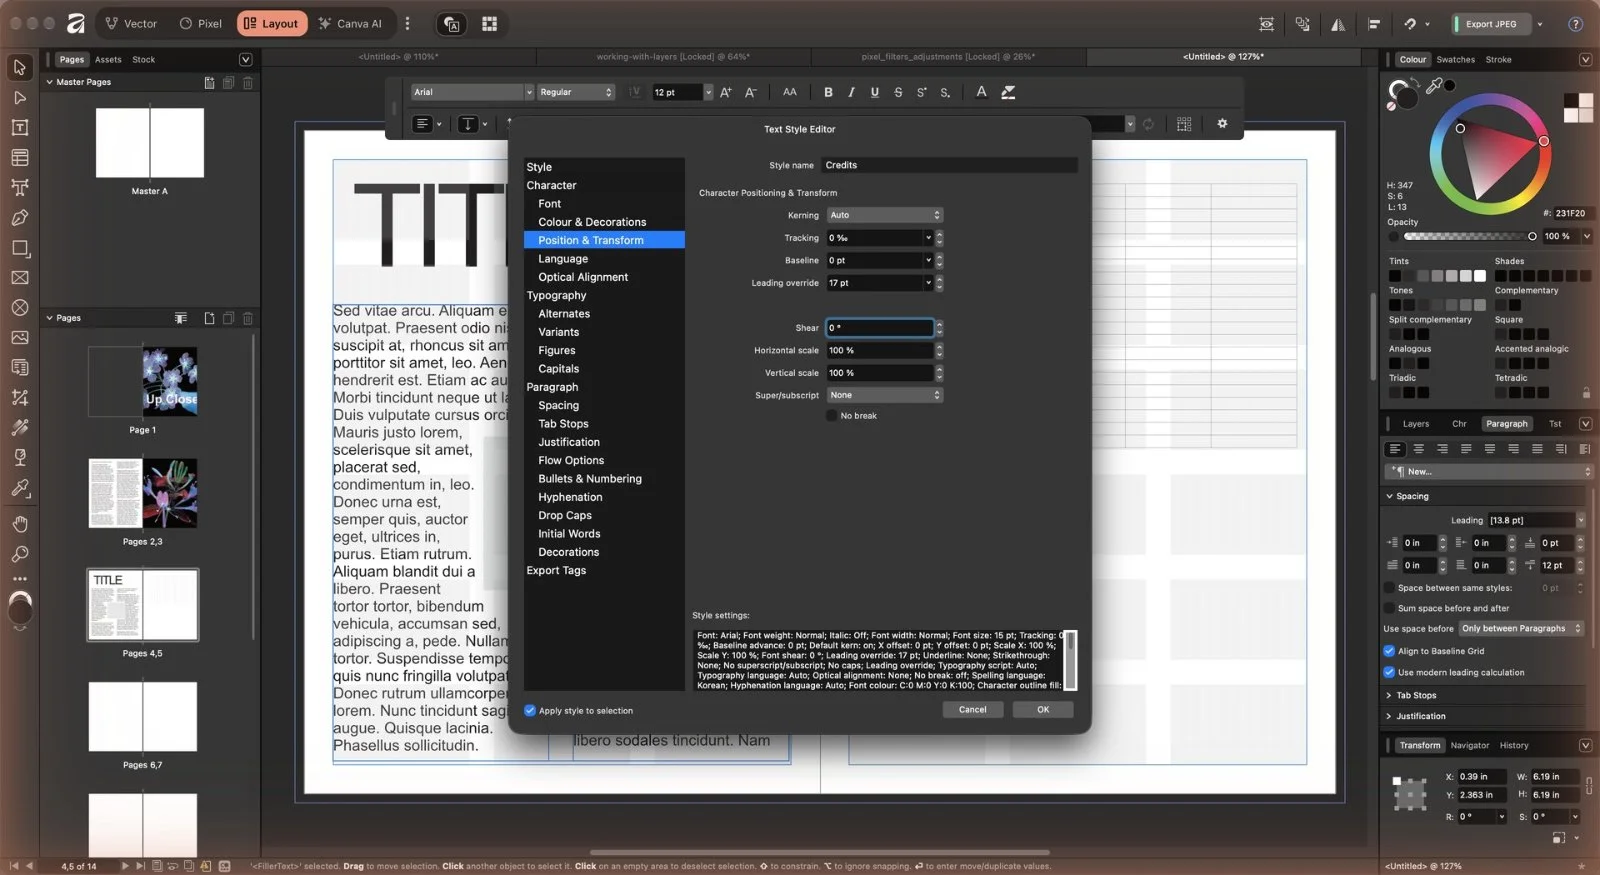Confirm with the OK button
The image size is (1600, 875).
click(x=1043, y=710)
